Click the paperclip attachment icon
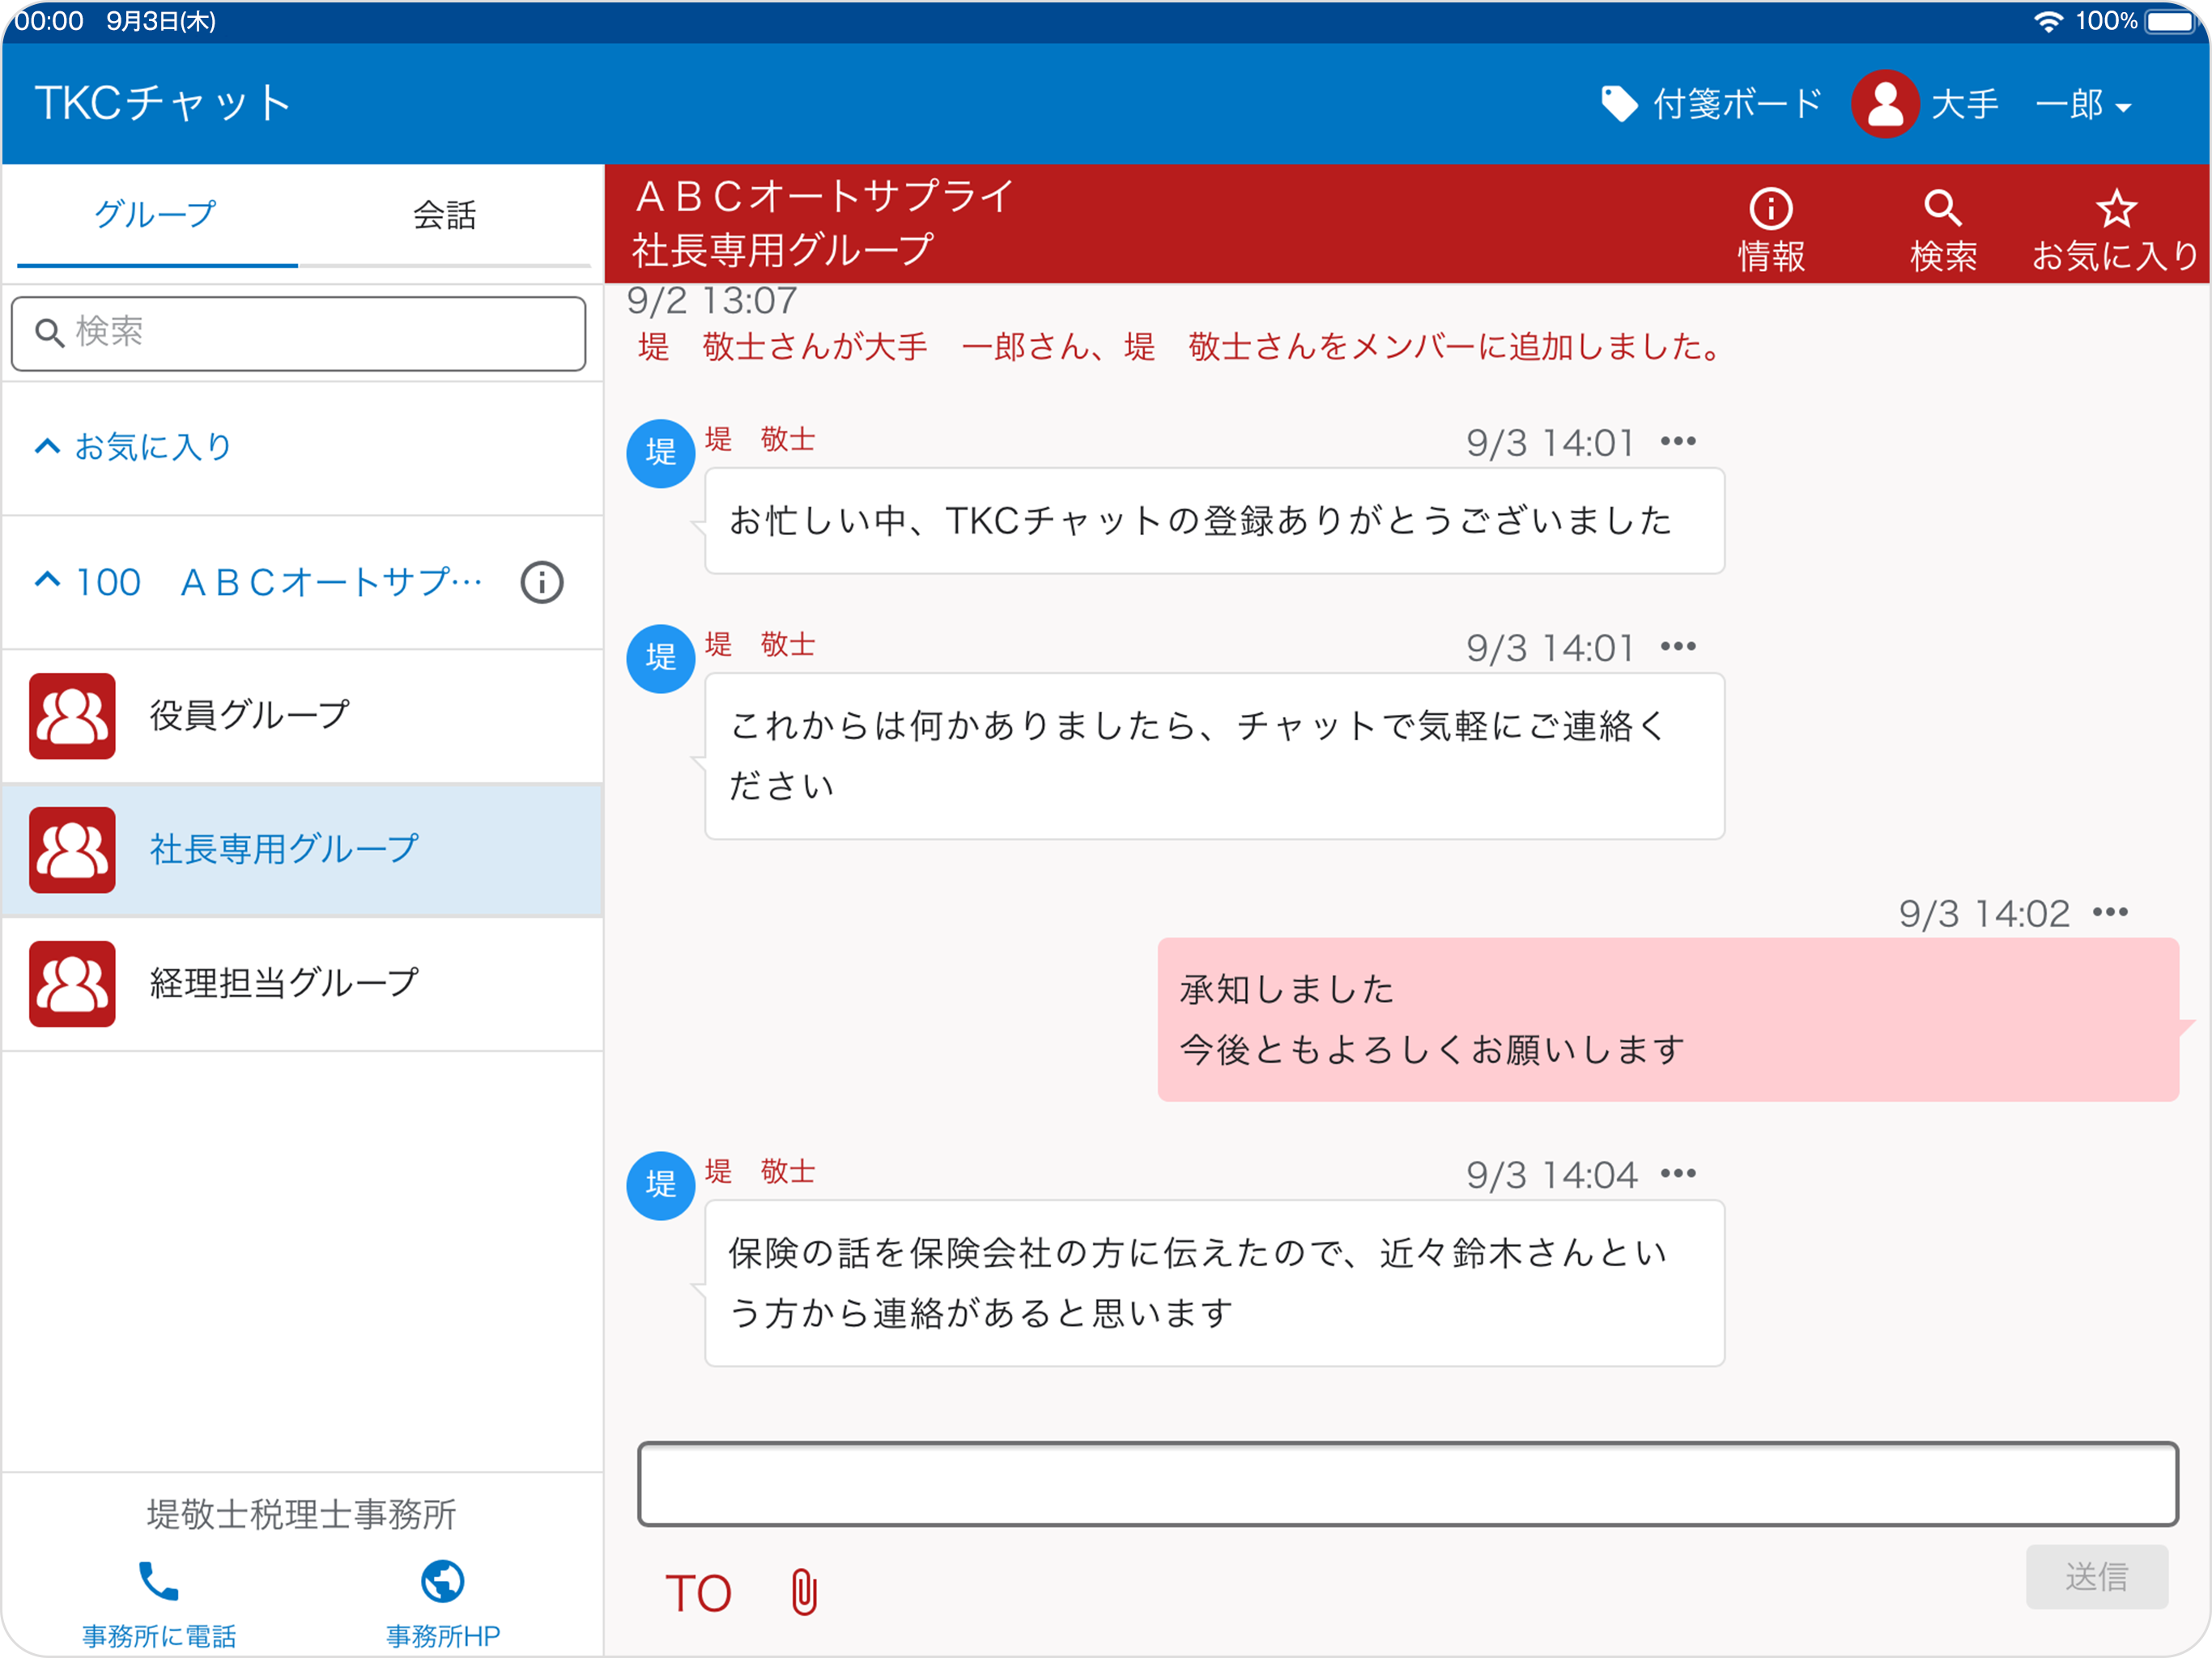 pos(804,1593)
